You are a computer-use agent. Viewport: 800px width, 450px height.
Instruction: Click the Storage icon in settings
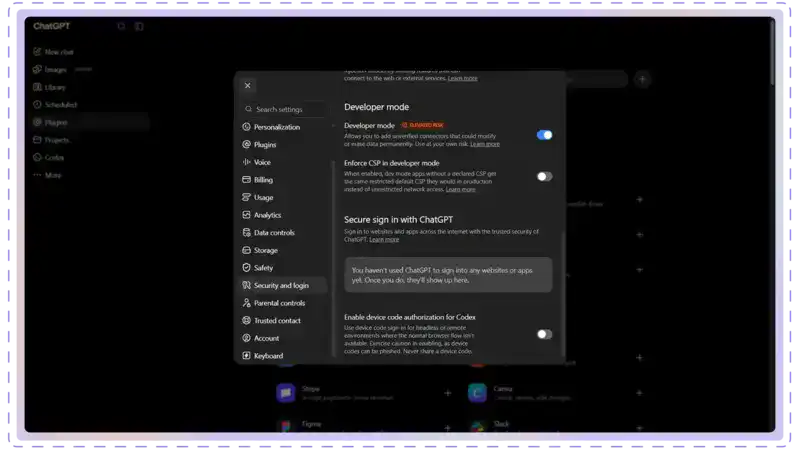click(246, 250)
